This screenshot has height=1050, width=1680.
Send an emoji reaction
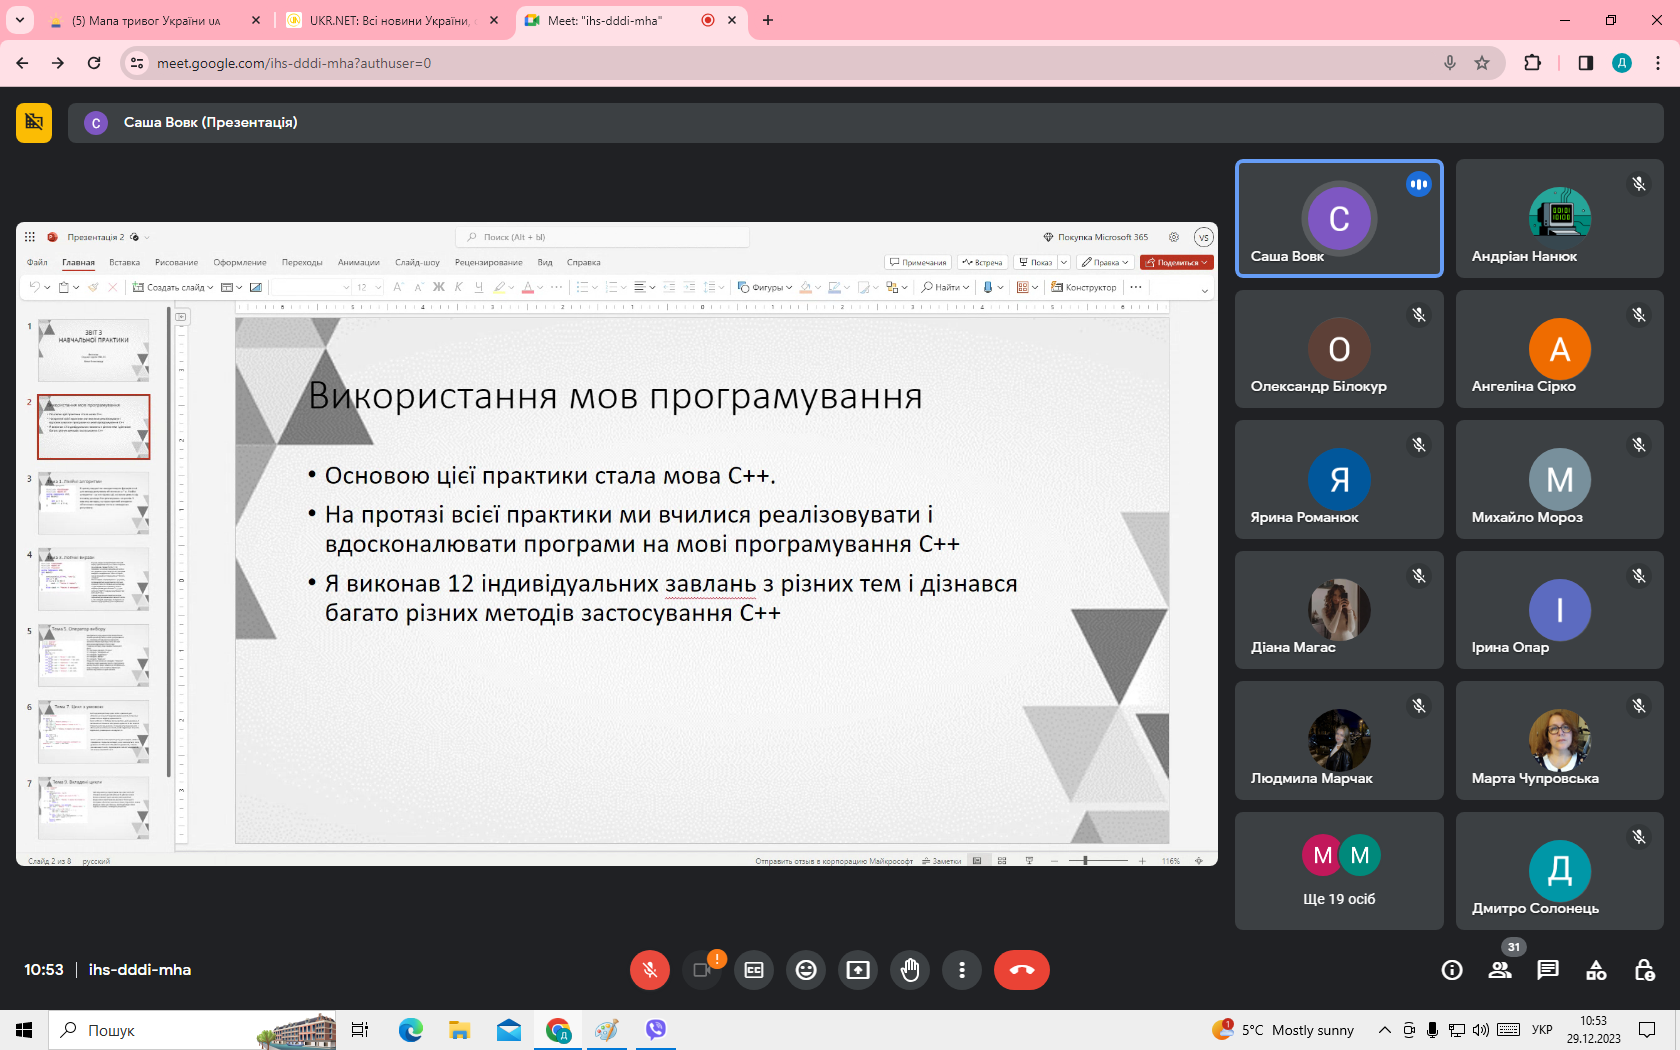click(x=806, y=970)
